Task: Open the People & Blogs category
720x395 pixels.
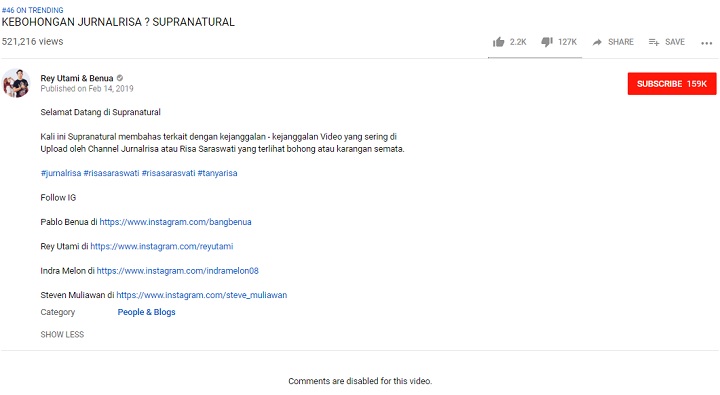Action: click(146, 312)
